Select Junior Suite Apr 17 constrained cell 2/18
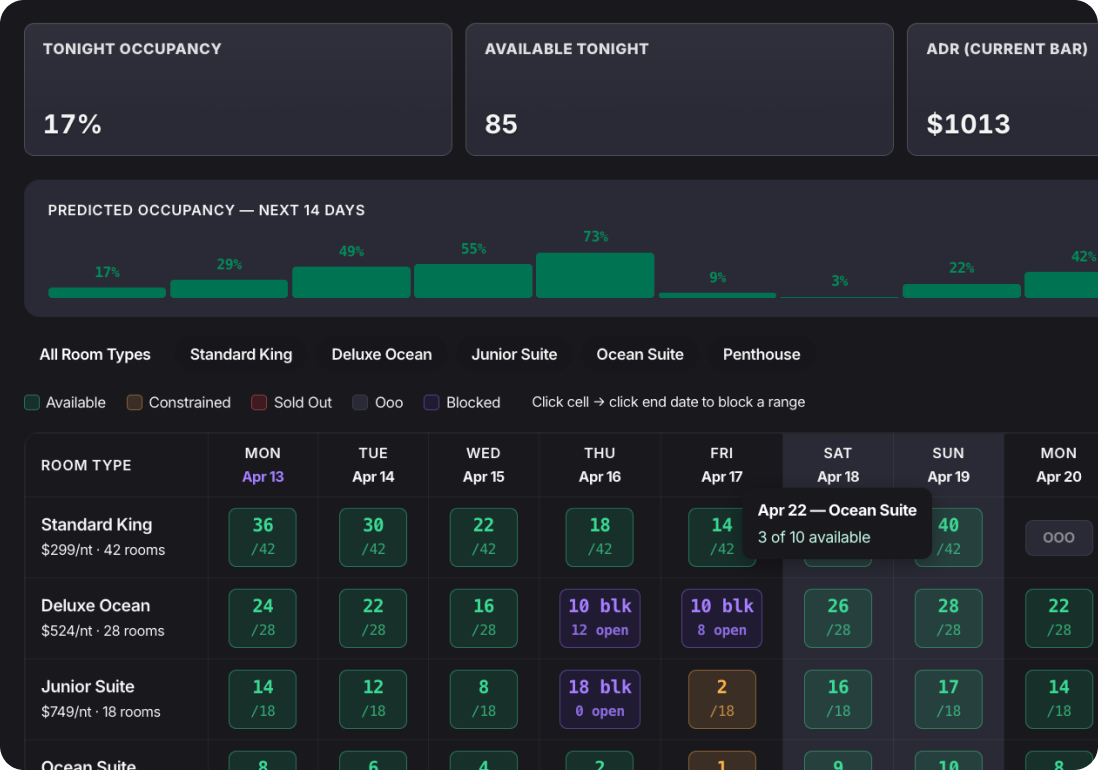Image resolution: width=1098 pixels, height=770 pixels. click(722, 699)
